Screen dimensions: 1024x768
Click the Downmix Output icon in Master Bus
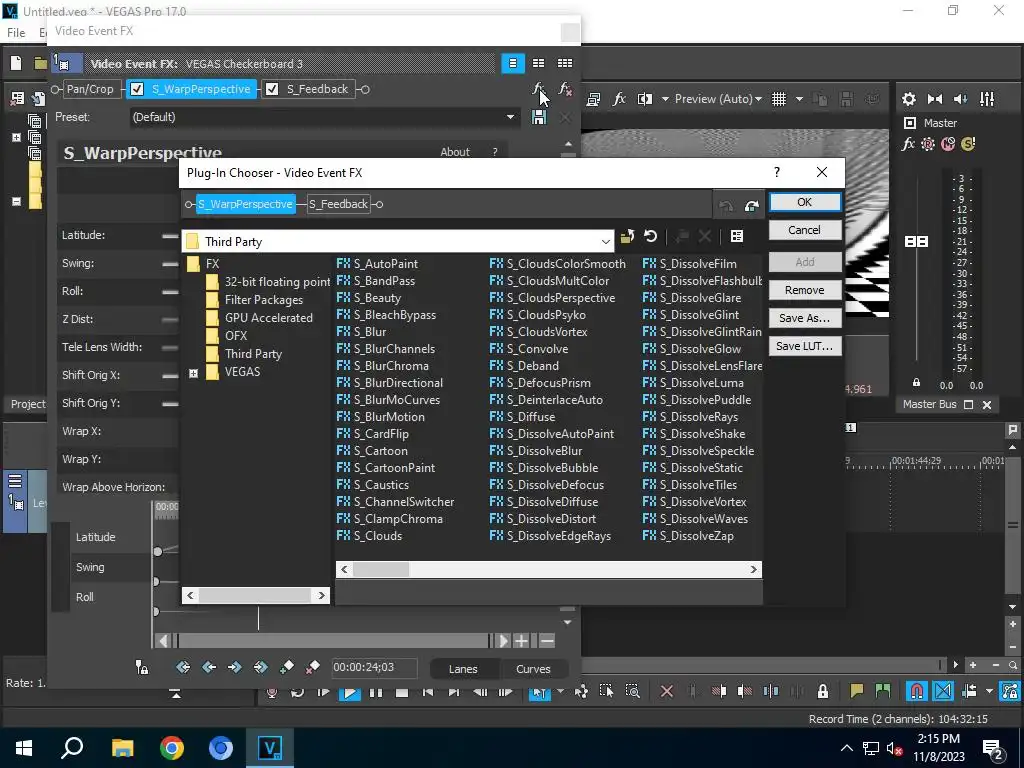pyautogui.click(x=935, y=99)
